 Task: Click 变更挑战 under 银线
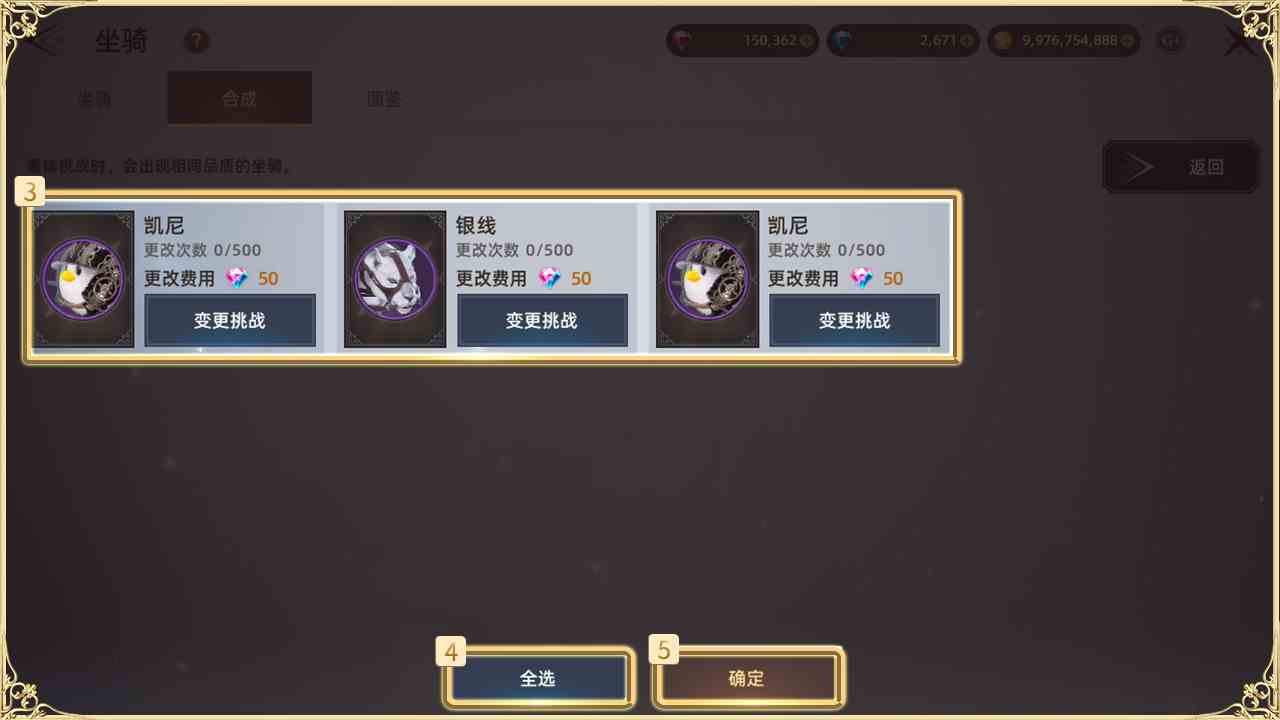coord(542,320)
